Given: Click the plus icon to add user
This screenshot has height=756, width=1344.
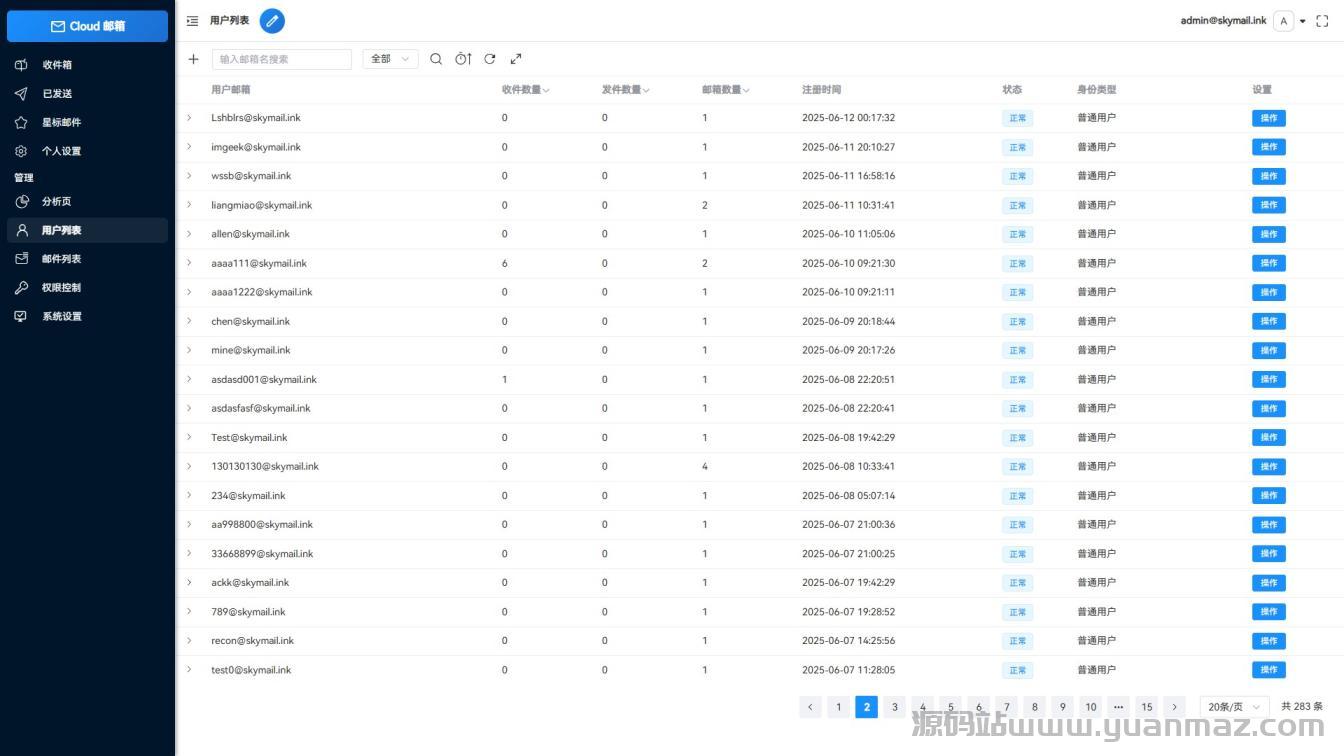Looking at the screenshot, I should 193,59.
